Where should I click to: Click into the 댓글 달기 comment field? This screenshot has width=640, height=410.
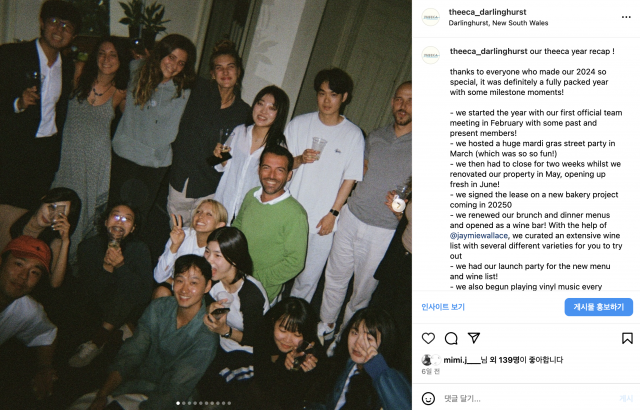529,399
